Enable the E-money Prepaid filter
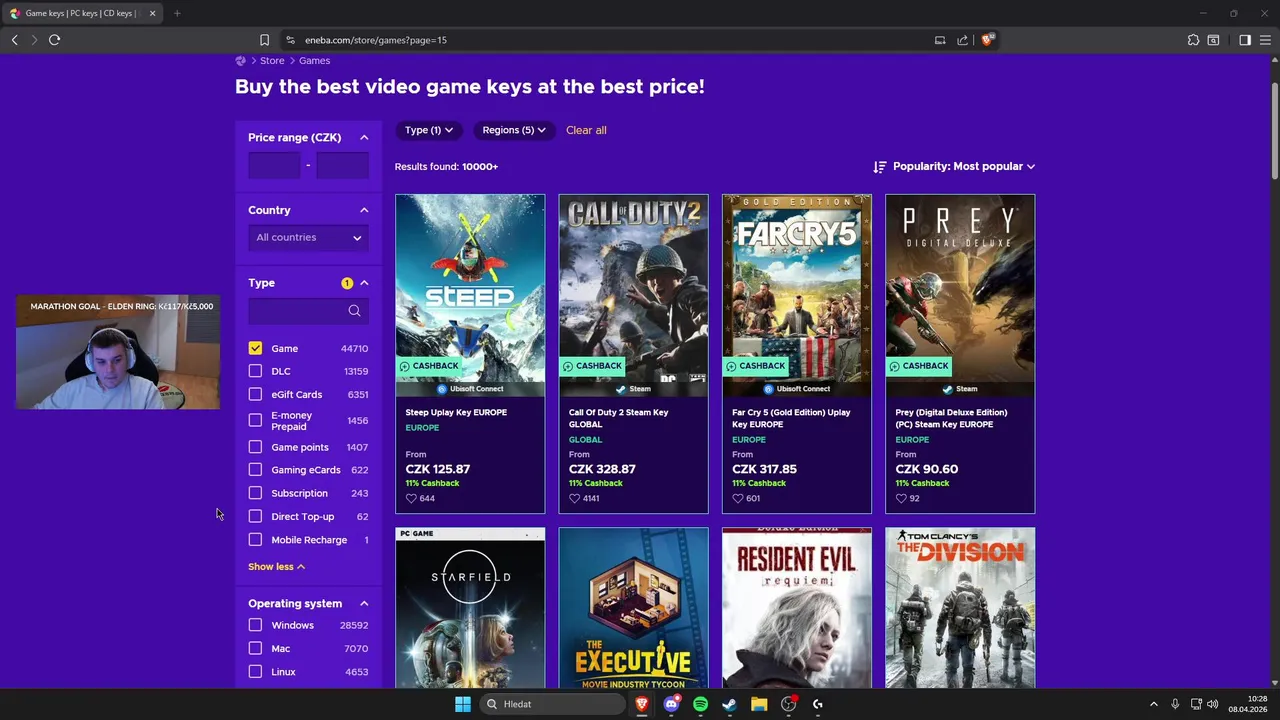The image size is (1280, 720). pos(255,420)
